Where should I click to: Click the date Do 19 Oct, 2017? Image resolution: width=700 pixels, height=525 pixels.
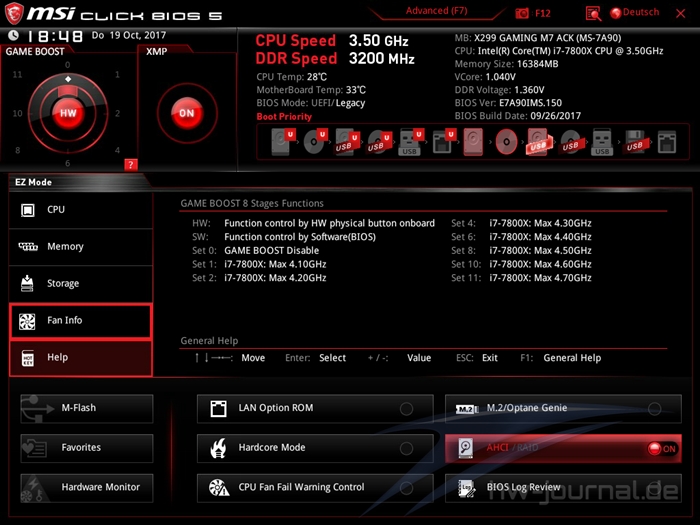(129, 35)
